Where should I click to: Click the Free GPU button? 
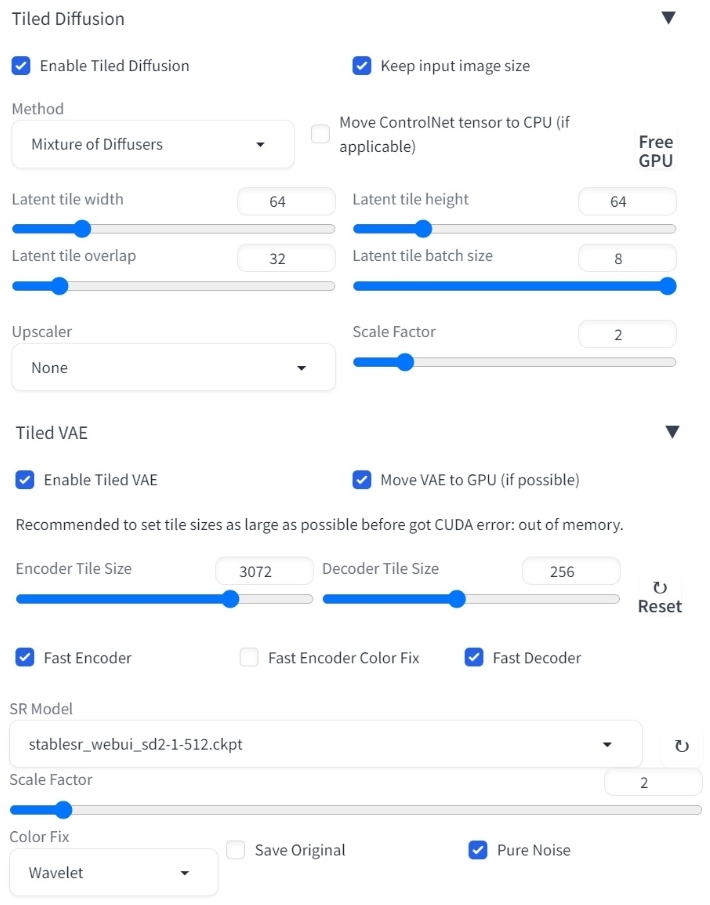coord(656,151)
